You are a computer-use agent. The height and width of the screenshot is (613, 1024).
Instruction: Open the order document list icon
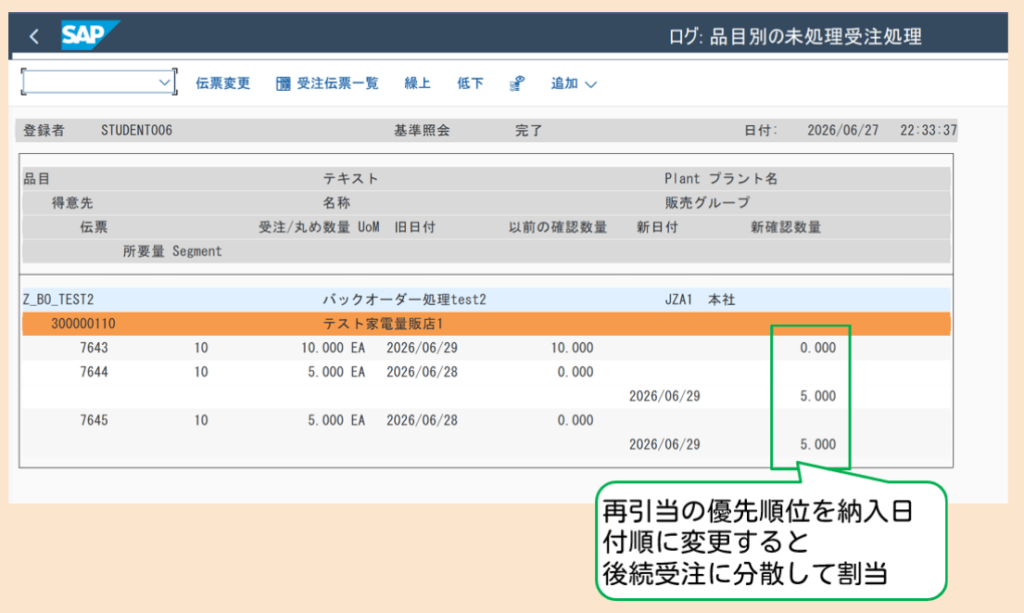(x=283, y=84)
